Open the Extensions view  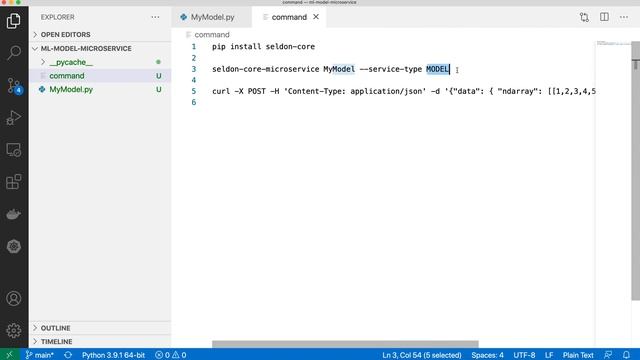click(13, 182)
